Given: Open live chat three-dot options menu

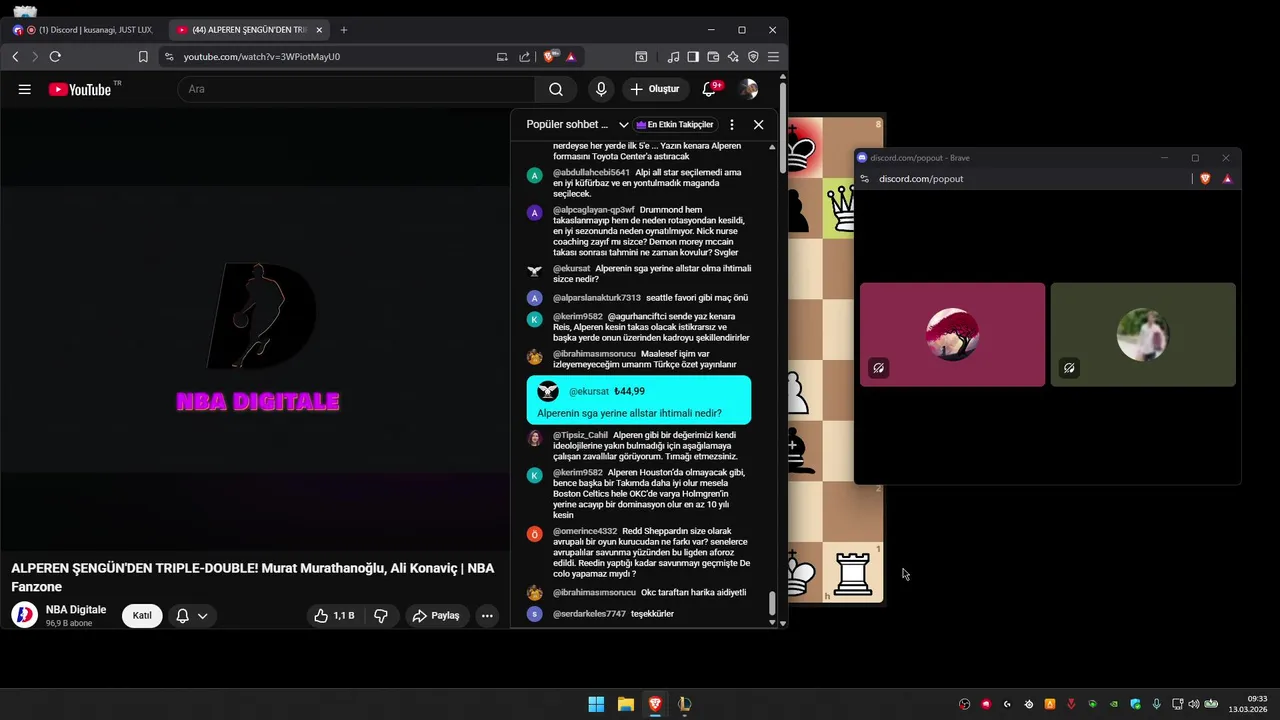Looking at the screenshot, I should pyautogui.click(x=732, y=125).
